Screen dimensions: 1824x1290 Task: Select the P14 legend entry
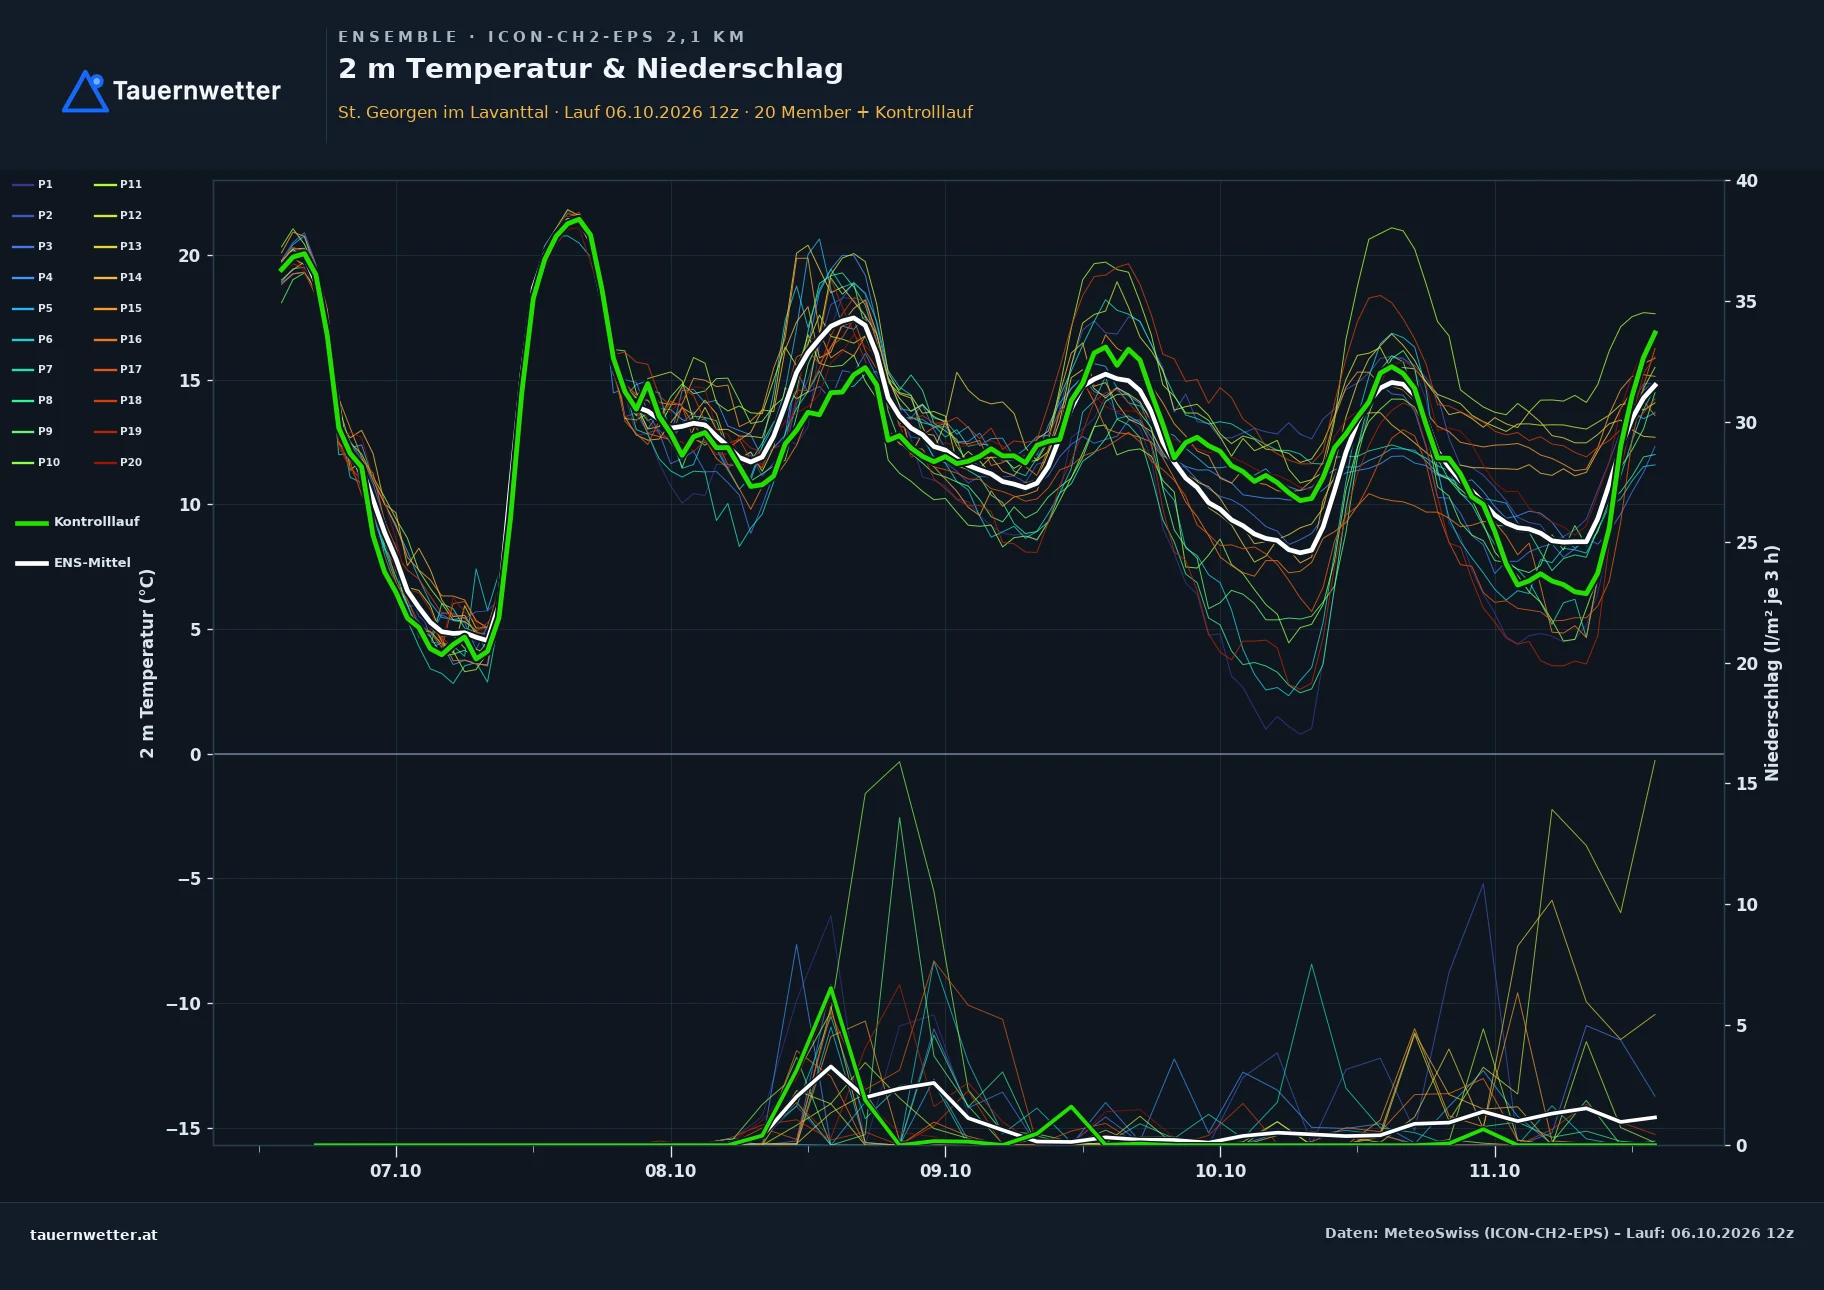[x=118, y=277]
